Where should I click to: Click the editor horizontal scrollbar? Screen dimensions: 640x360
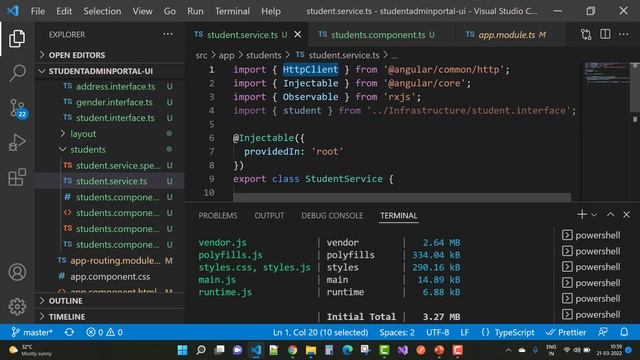coord(402,197)
